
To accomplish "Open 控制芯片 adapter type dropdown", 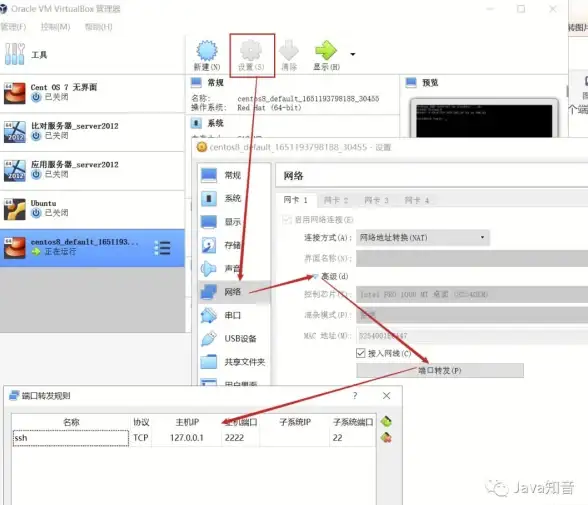I will pyautogui.click(x=472, y=294).
